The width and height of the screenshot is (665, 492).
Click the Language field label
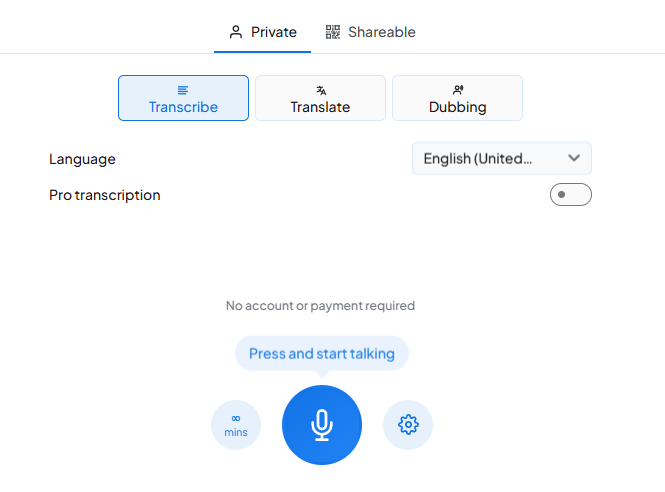pyautogui.click(x=82, y=159)
